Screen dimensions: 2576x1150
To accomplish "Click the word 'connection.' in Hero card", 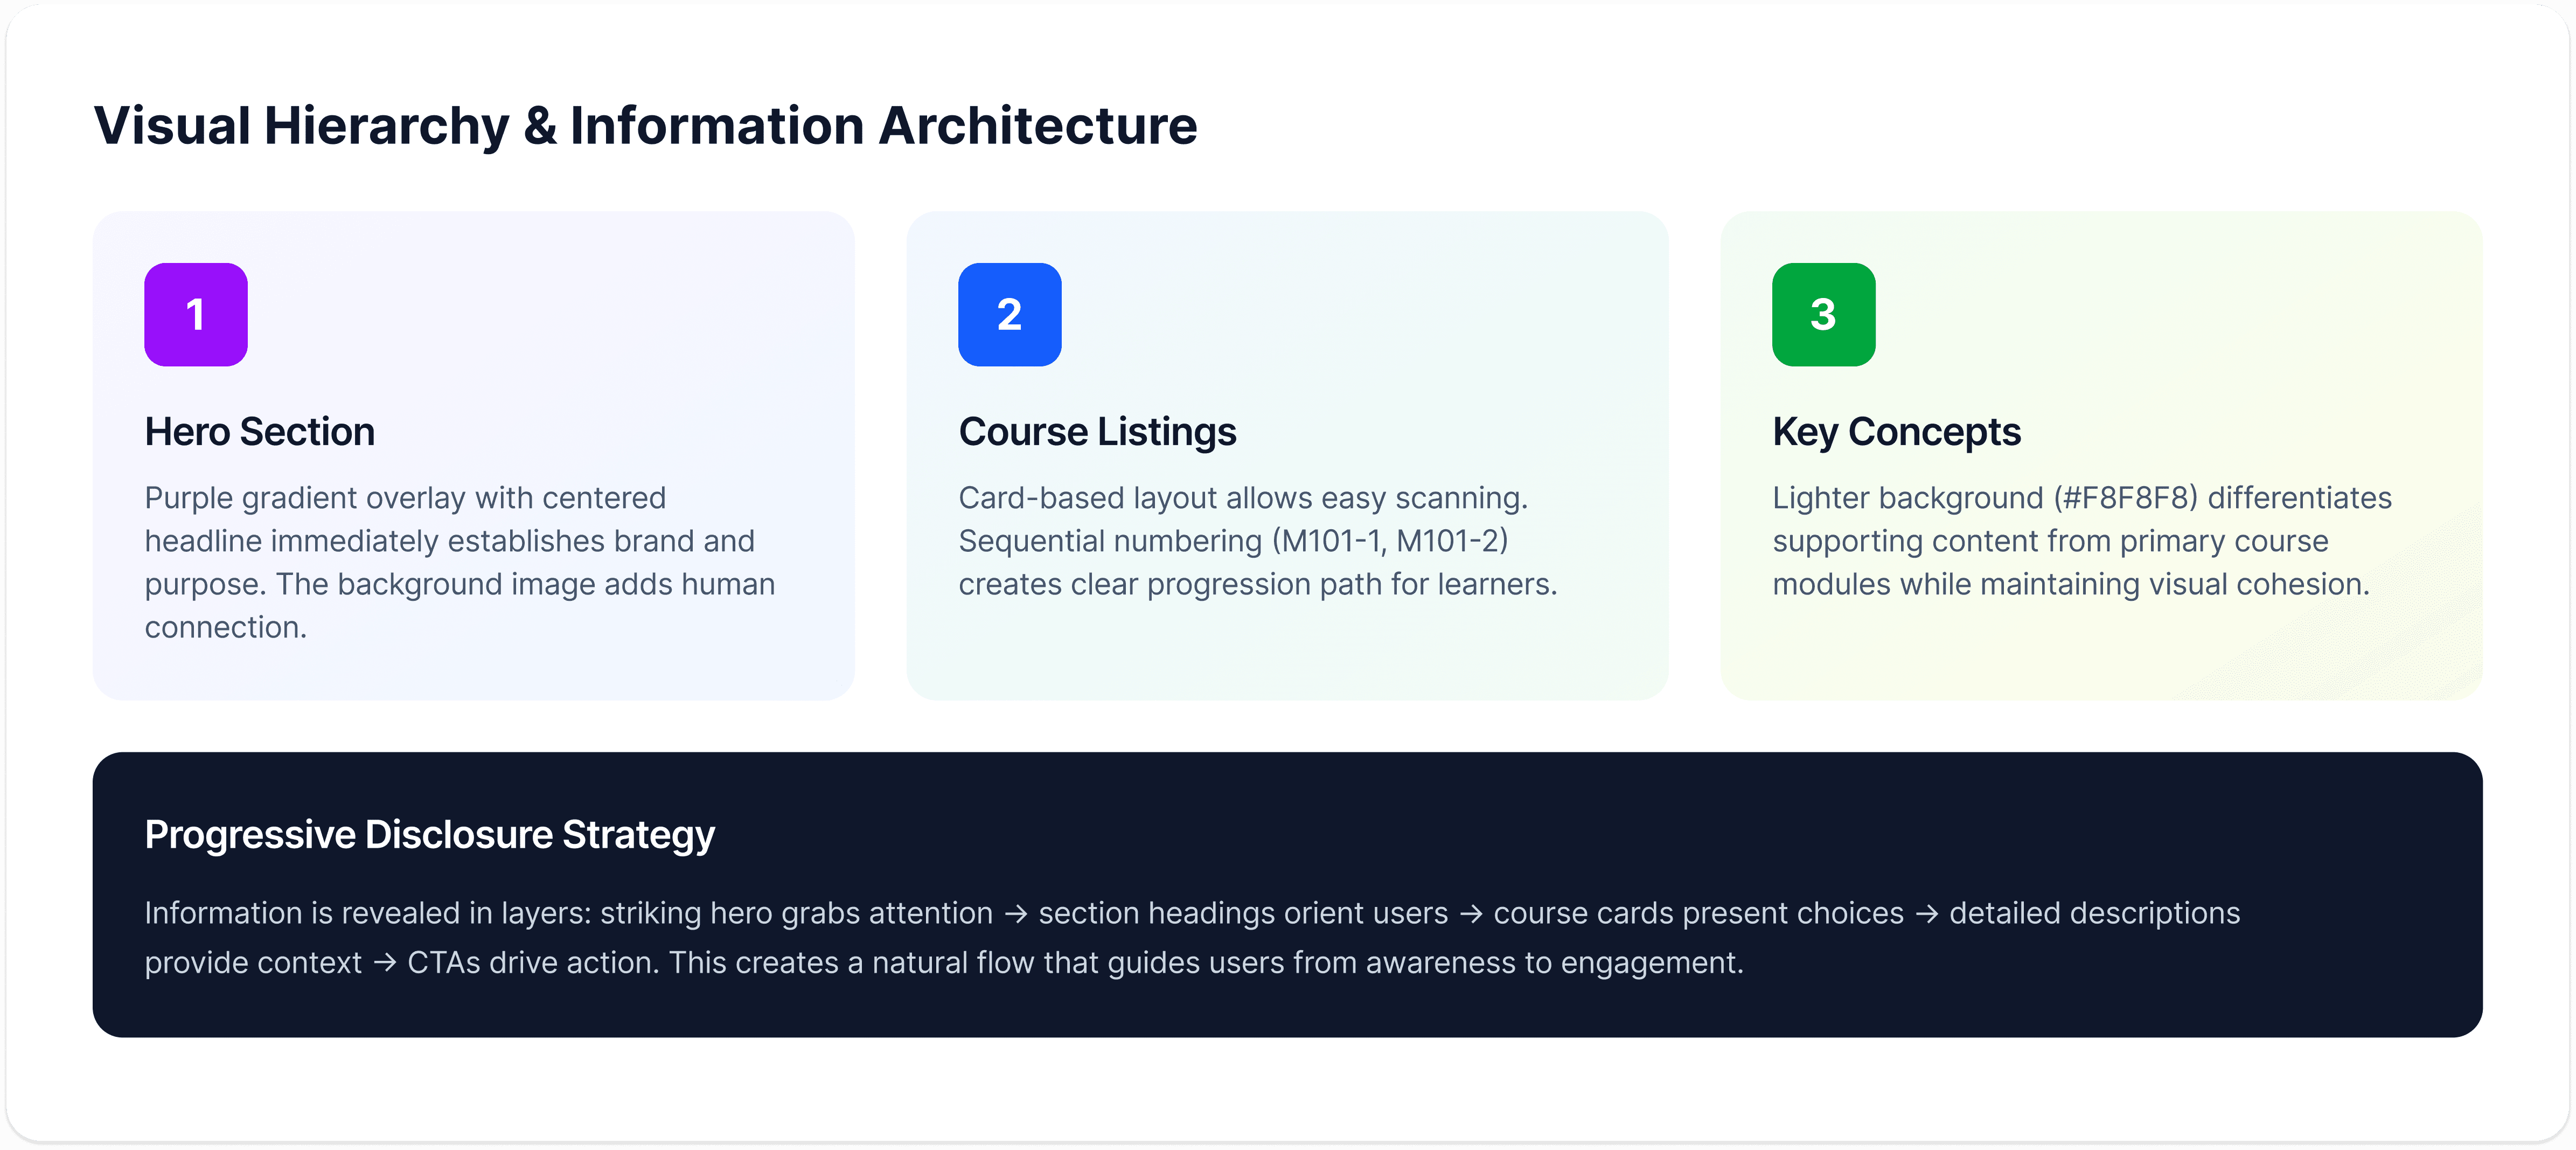I will click(225, 628).
